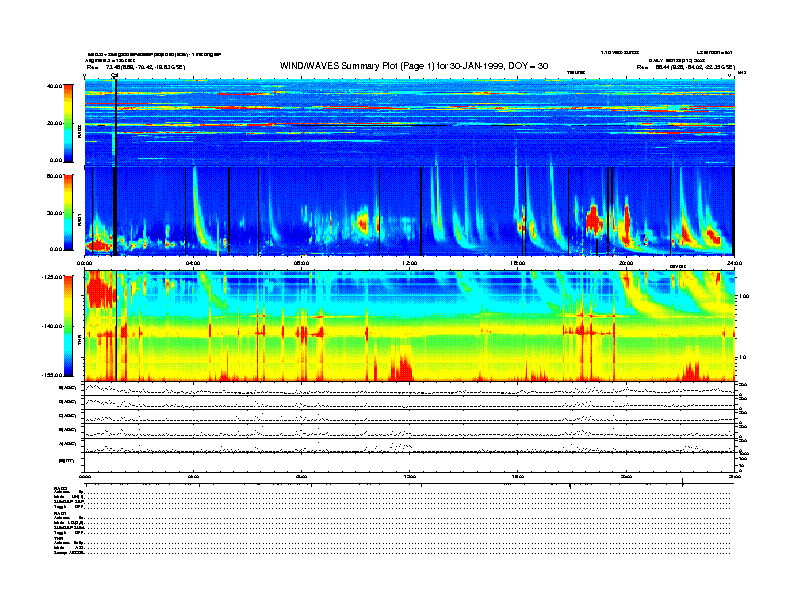Image resolution: width=792 pixels, height=612 pixels.
Task: Click the 20:00 tick below RAD1 spectrogram
Action: tap(626, 263)
